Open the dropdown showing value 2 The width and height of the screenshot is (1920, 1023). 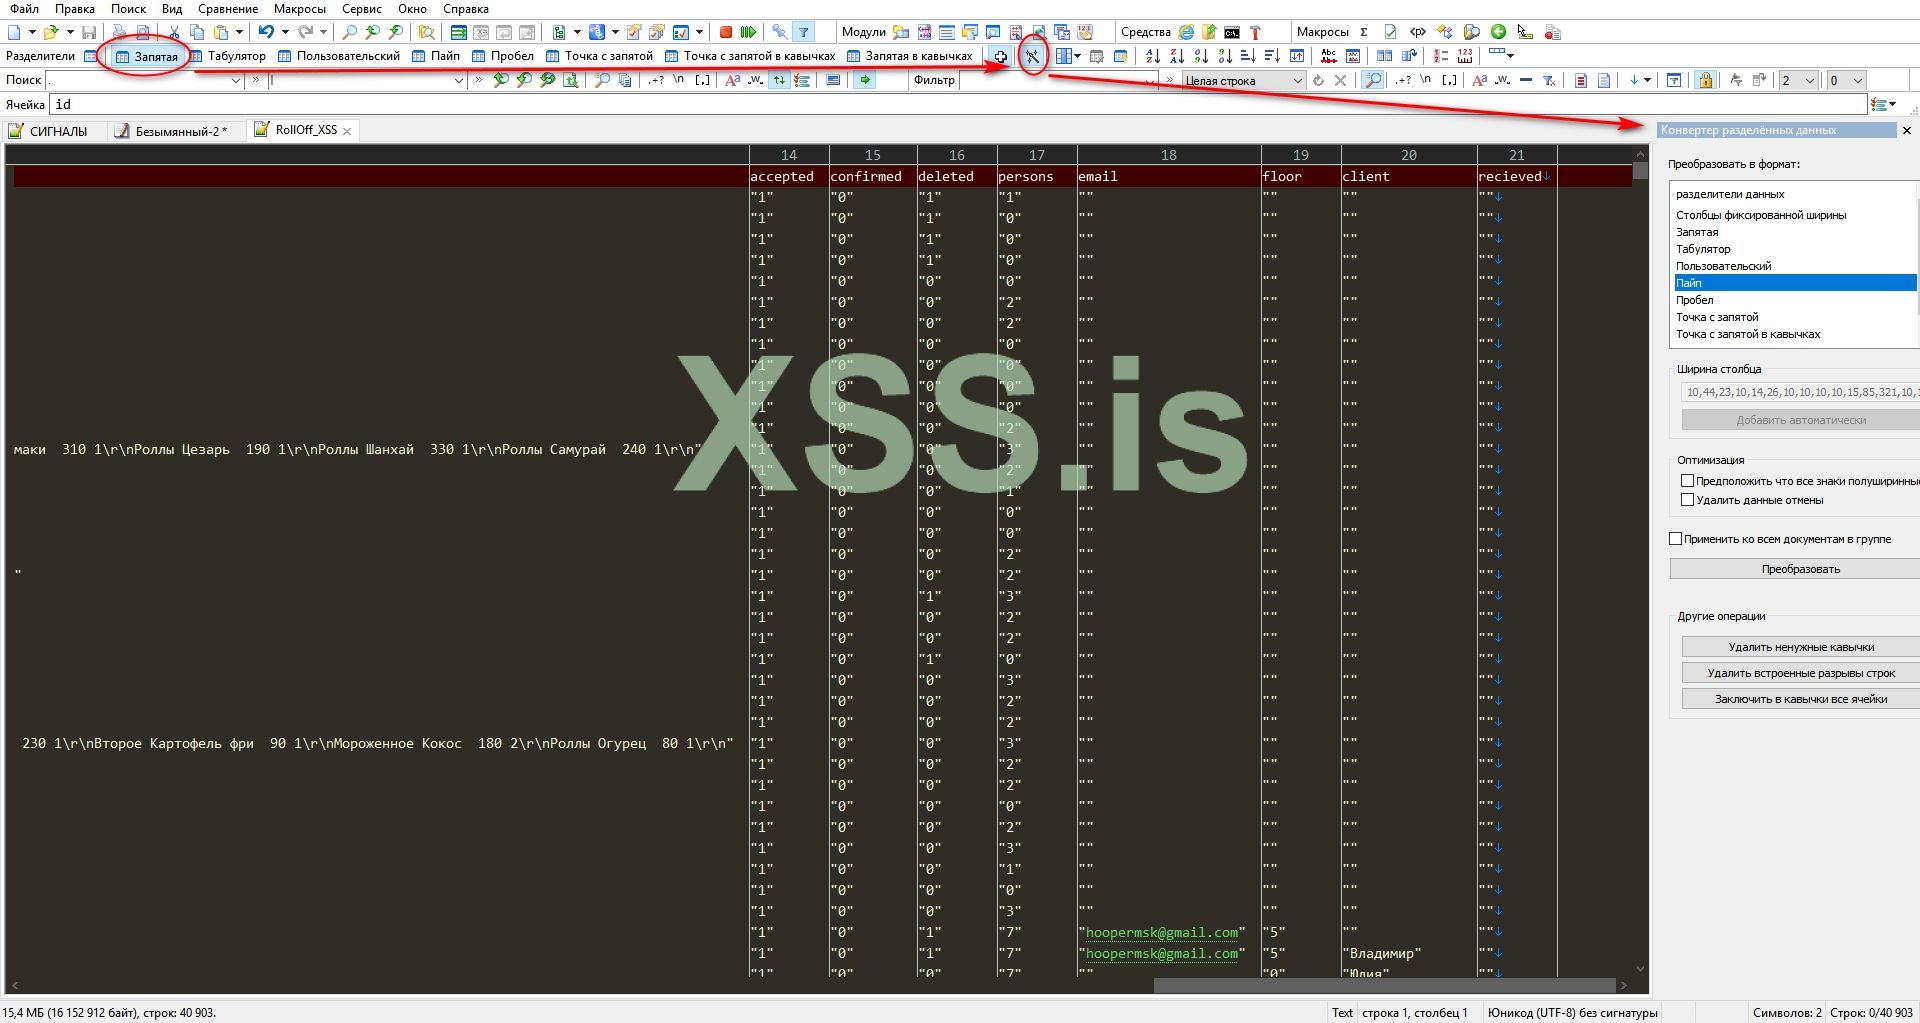(1797, 80)
